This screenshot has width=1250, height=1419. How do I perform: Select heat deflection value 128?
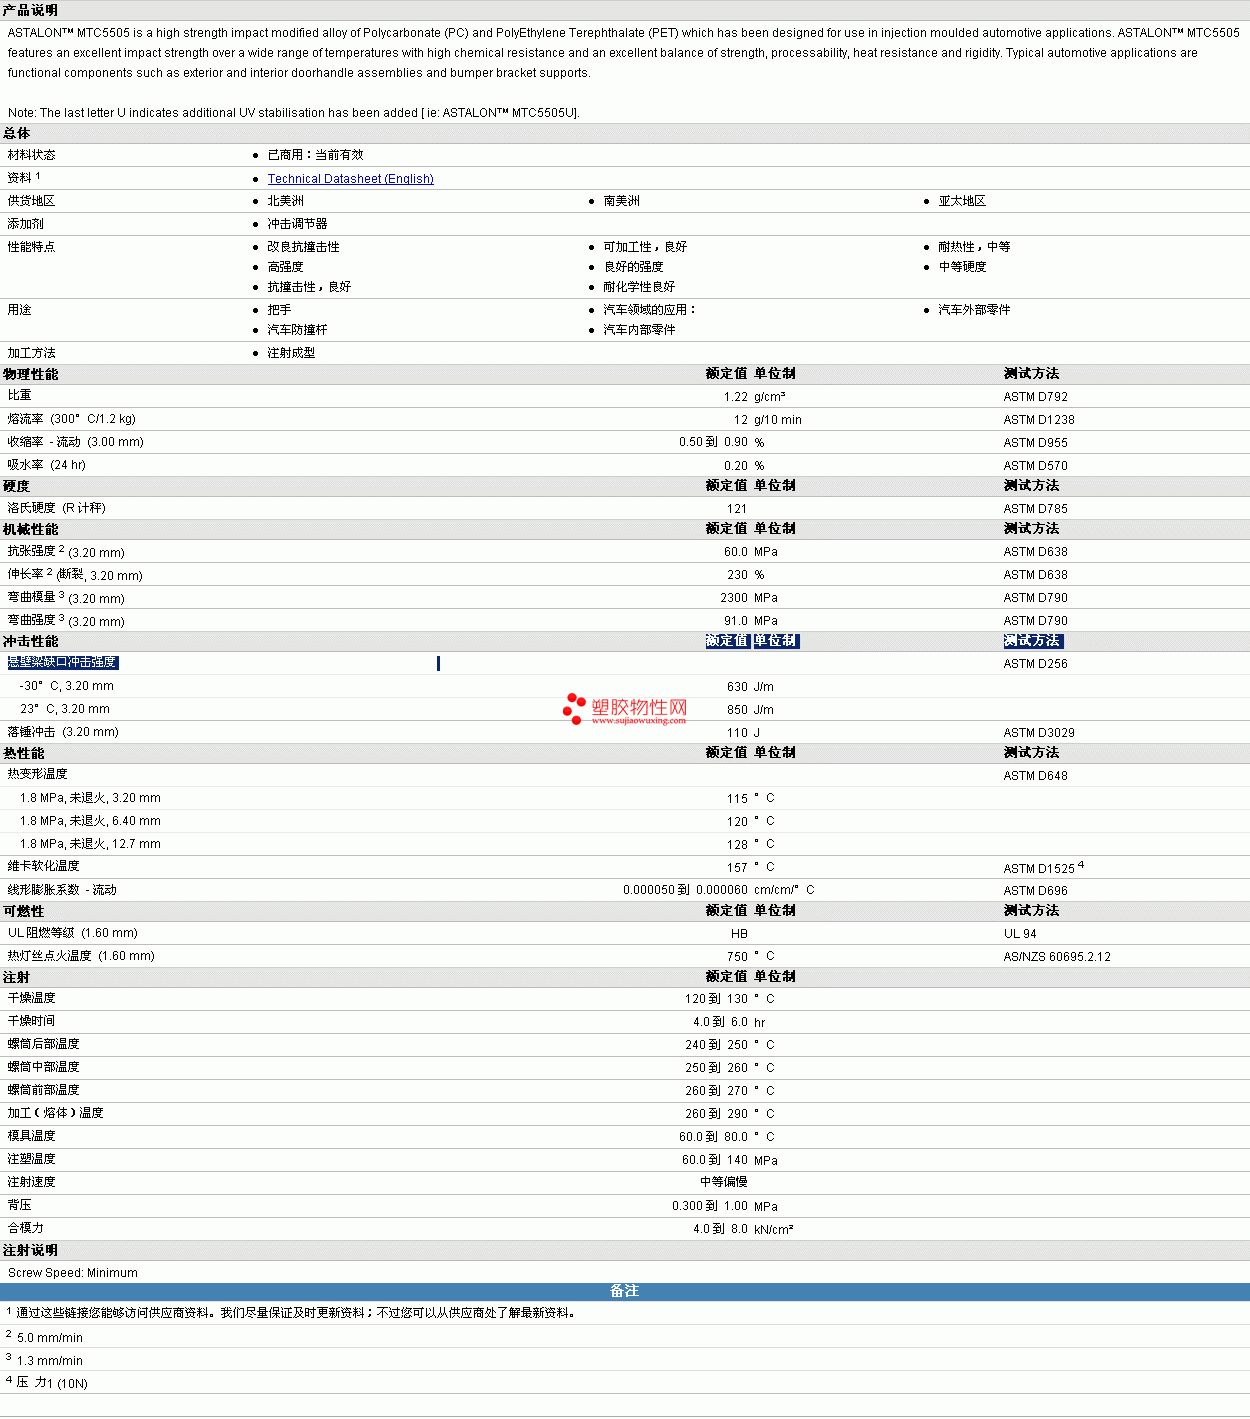pyautogui.click(x=737, y=845)
